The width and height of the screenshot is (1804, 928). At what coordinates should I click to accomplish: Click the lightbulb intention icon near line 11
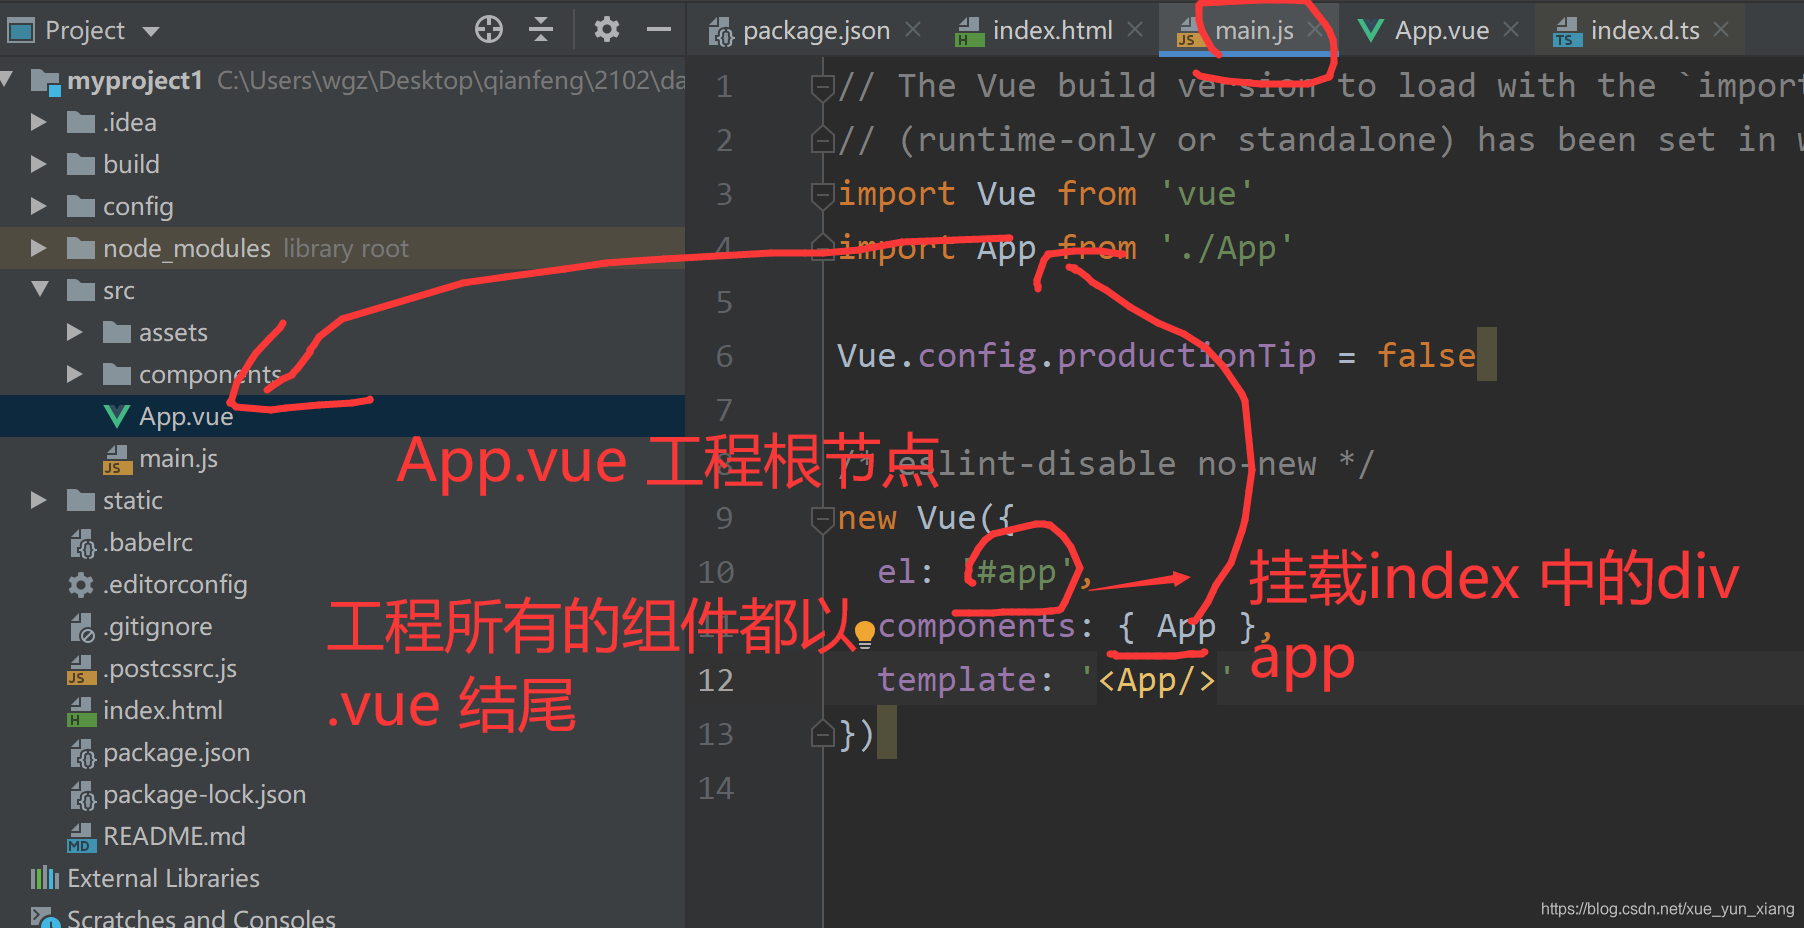[x=864, y=632]
